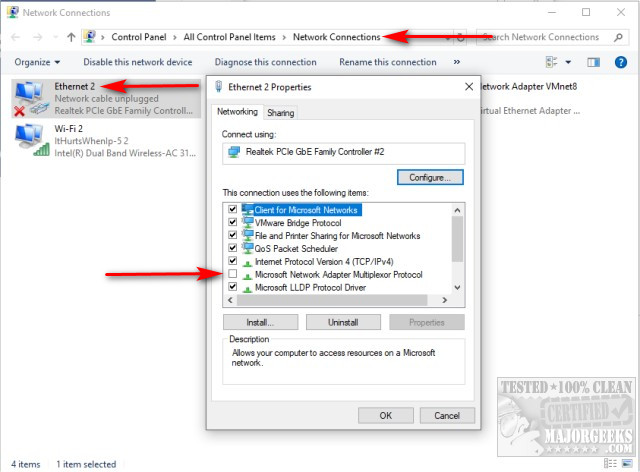This screenshot has width=640, height=472.
Task: Uncheck VMware Bridge Protocol
Action: 233,222
